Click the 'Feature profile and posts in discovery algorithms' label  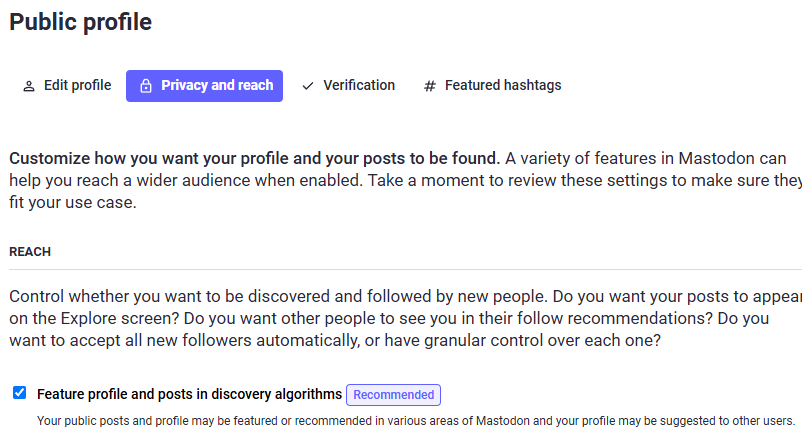point(189,394)
